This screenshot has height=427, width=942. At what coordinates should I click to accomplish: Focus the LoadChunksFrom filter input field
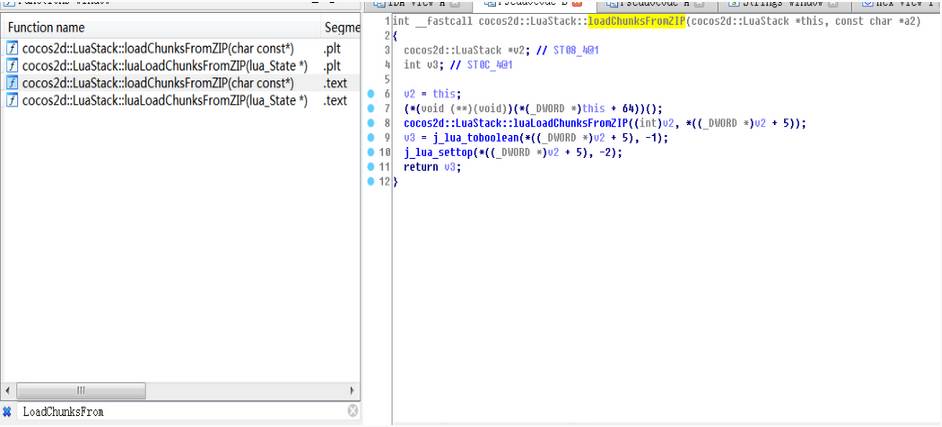click(180, 411)
